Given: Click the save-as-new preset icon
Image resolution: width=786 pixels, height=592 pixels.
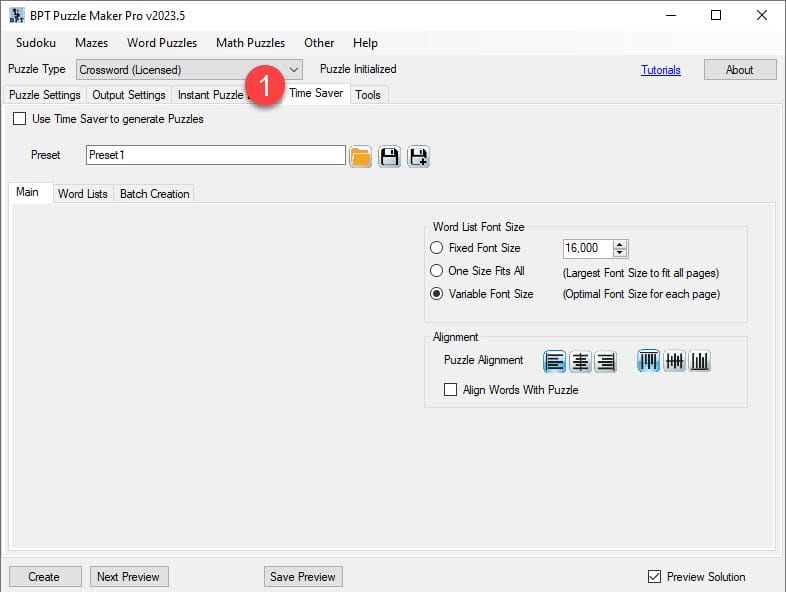Looking at the screenshot, I should pyautogui.click(x=418, y=156).
